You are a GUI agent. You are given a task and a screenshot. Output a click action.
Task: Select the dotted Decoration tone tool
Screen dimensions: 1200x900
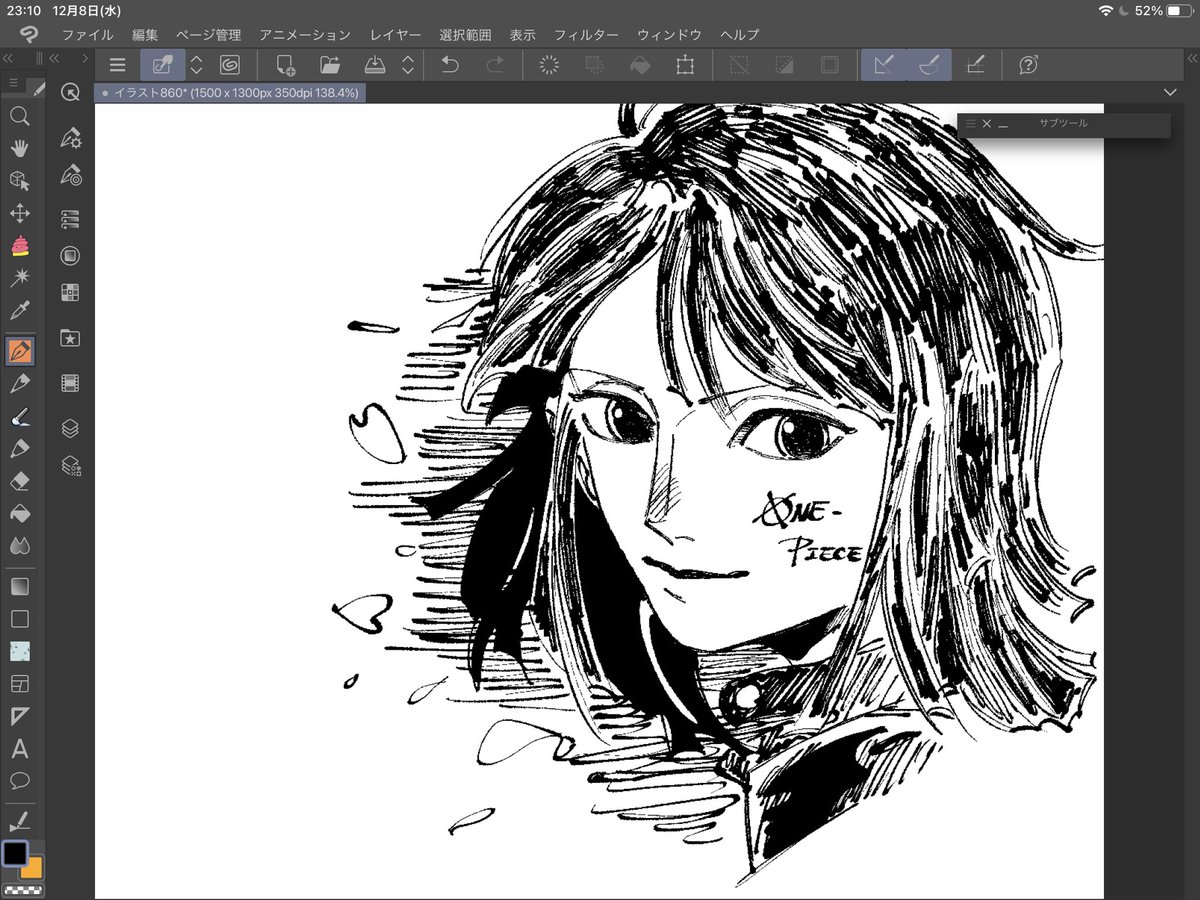tap(19, 651)
